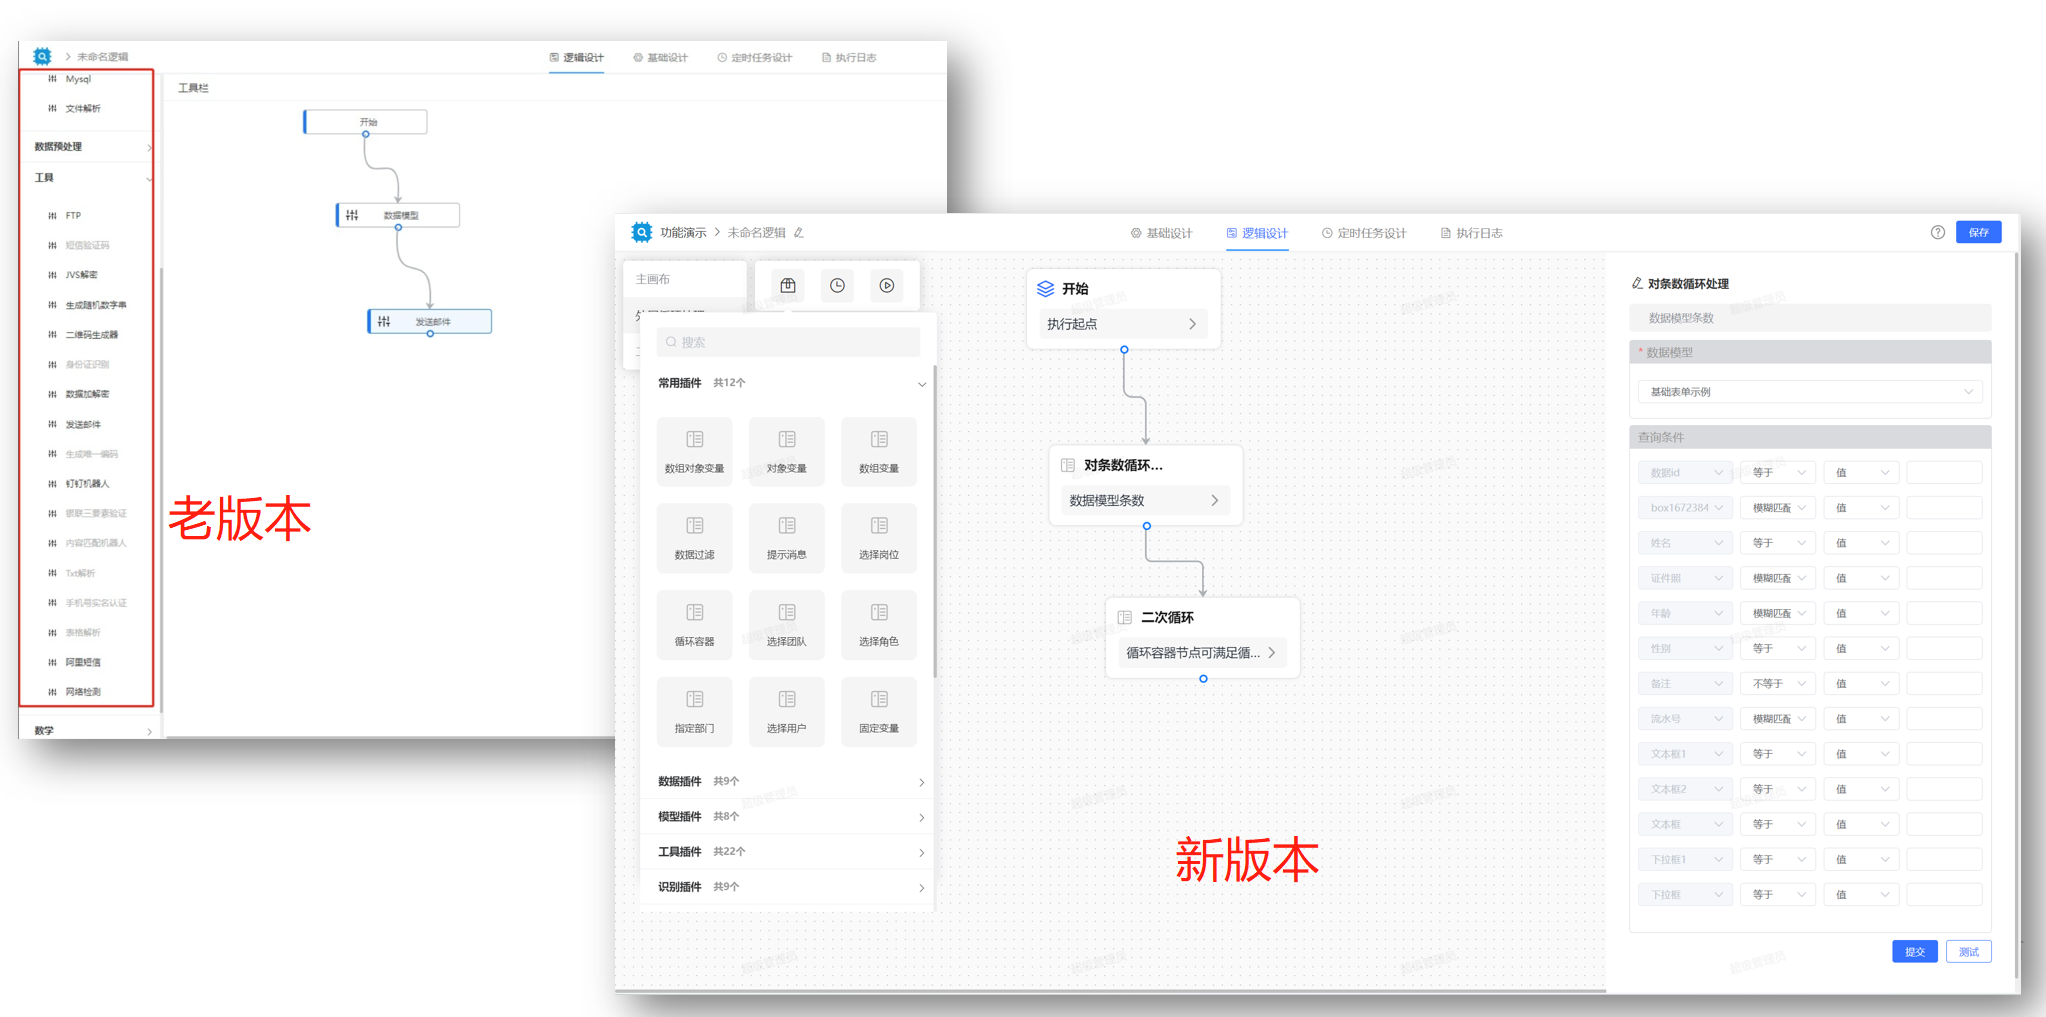
Task: Select the 数组对象变量 plugin tile
Action: pyautogui.click(x=694, y=451)
